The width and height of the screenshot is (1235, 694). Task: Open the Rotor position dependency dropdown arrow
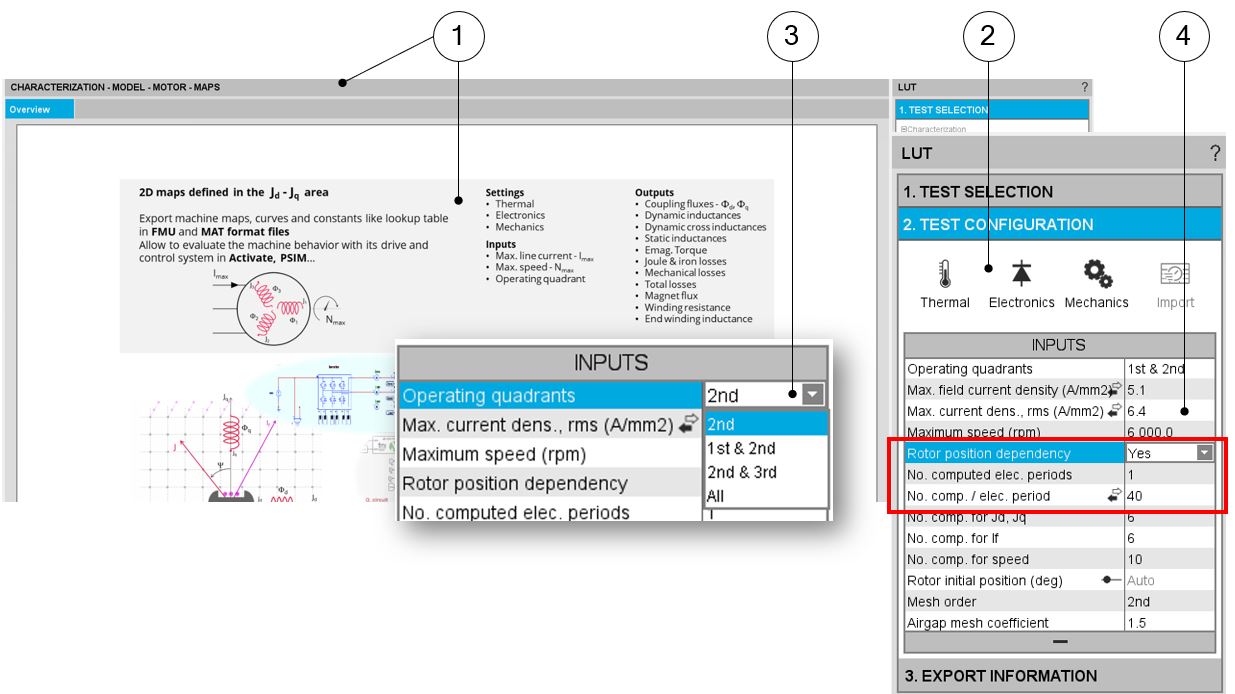1204,453
